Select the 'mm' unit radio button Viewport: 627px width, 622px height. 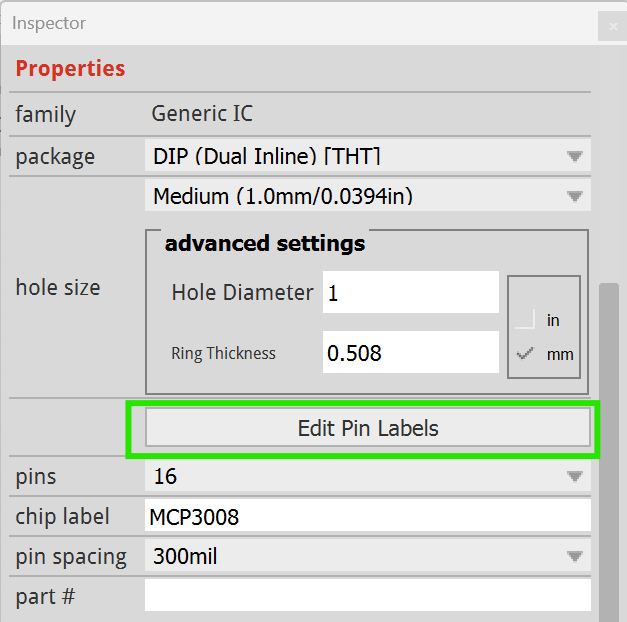(x=525, y=354)
